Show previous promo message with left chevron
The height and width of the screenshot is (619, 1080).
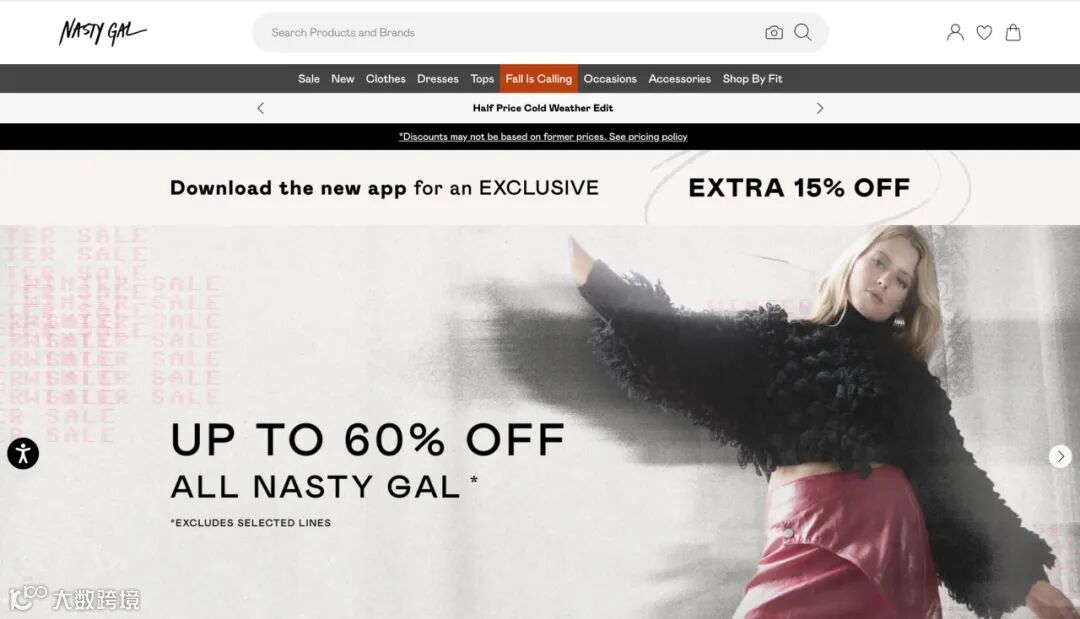(x=260, y=108)
